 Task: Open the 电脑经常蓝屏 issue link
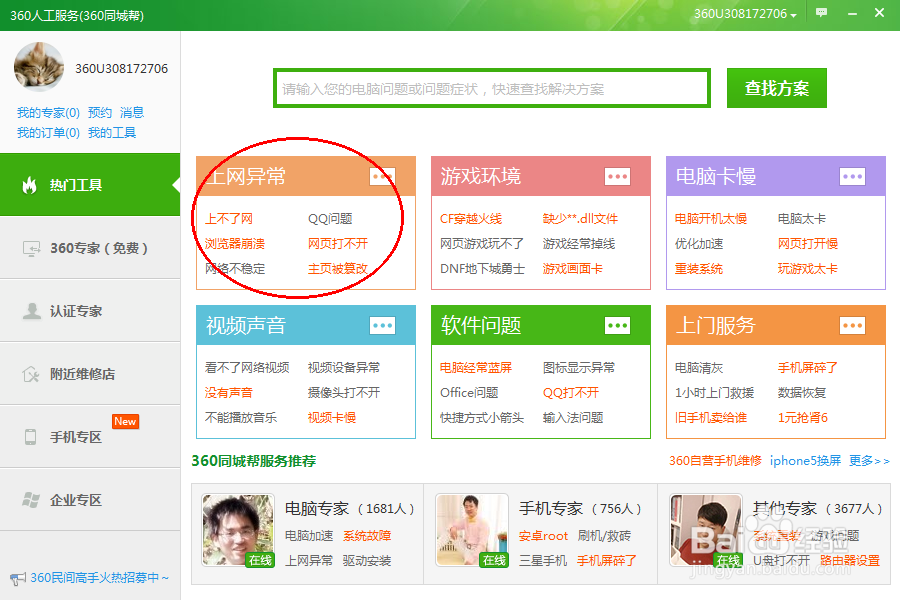476,367
